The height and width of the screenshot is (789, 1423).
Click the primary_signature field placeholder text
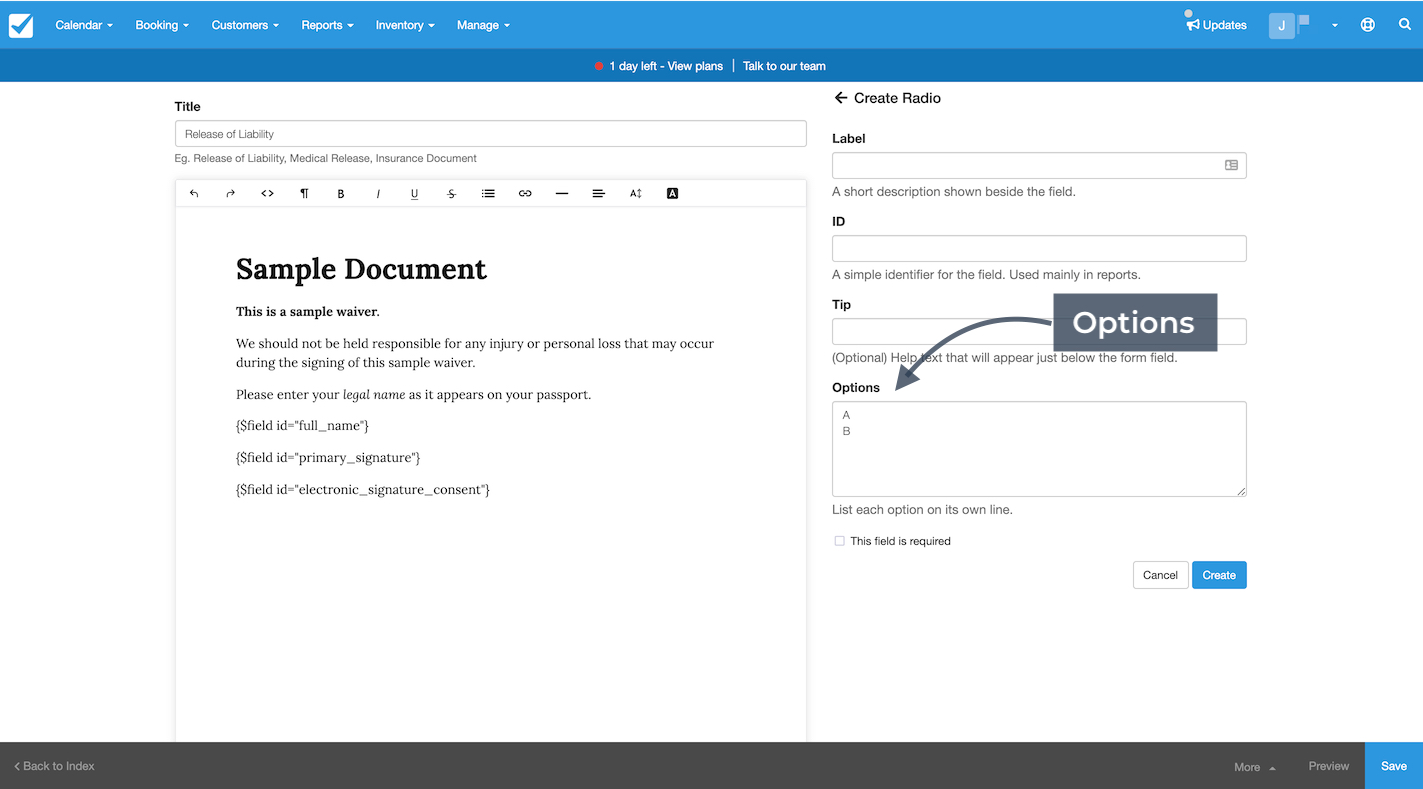pyautogui.click(x=328, y=458)
